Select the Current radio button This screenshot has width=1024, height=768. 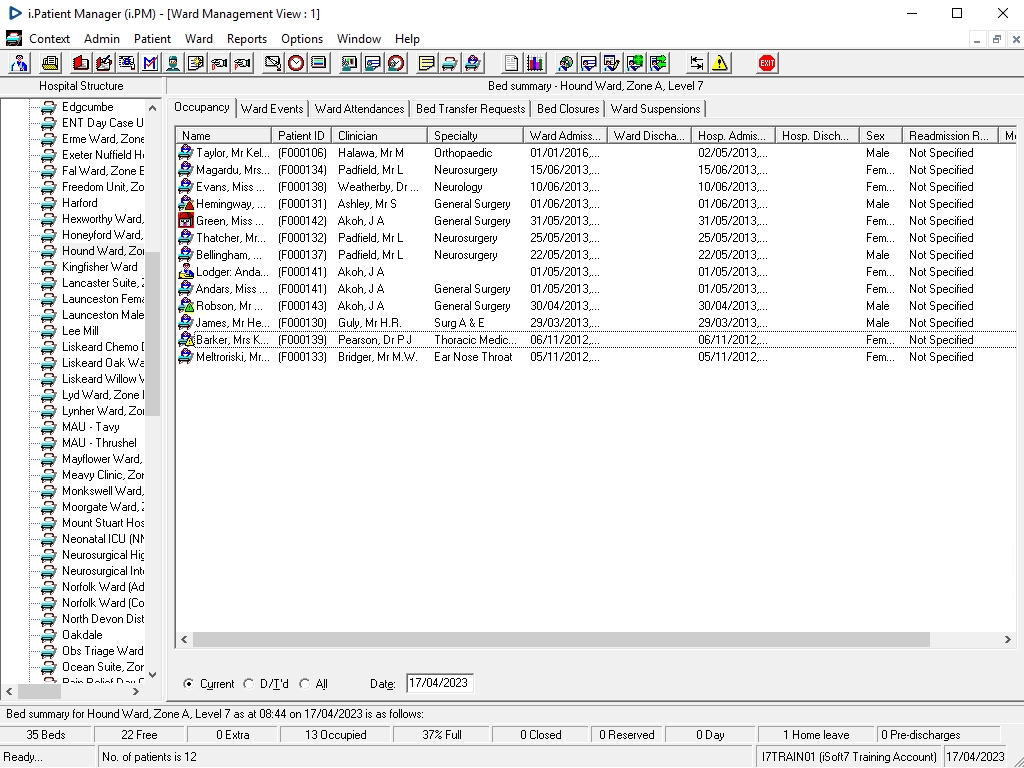pos(189,684)
